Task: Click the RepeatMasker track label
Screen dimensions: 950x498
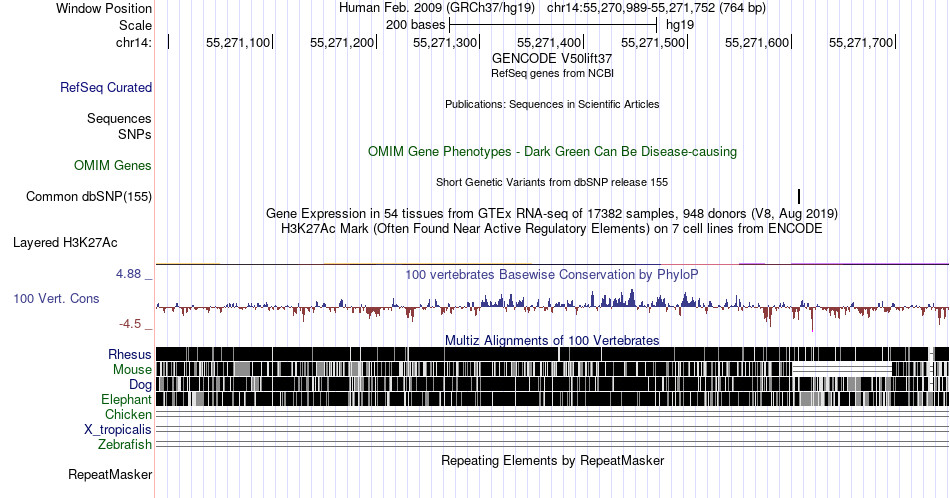Action: click(x=110, y=474)
